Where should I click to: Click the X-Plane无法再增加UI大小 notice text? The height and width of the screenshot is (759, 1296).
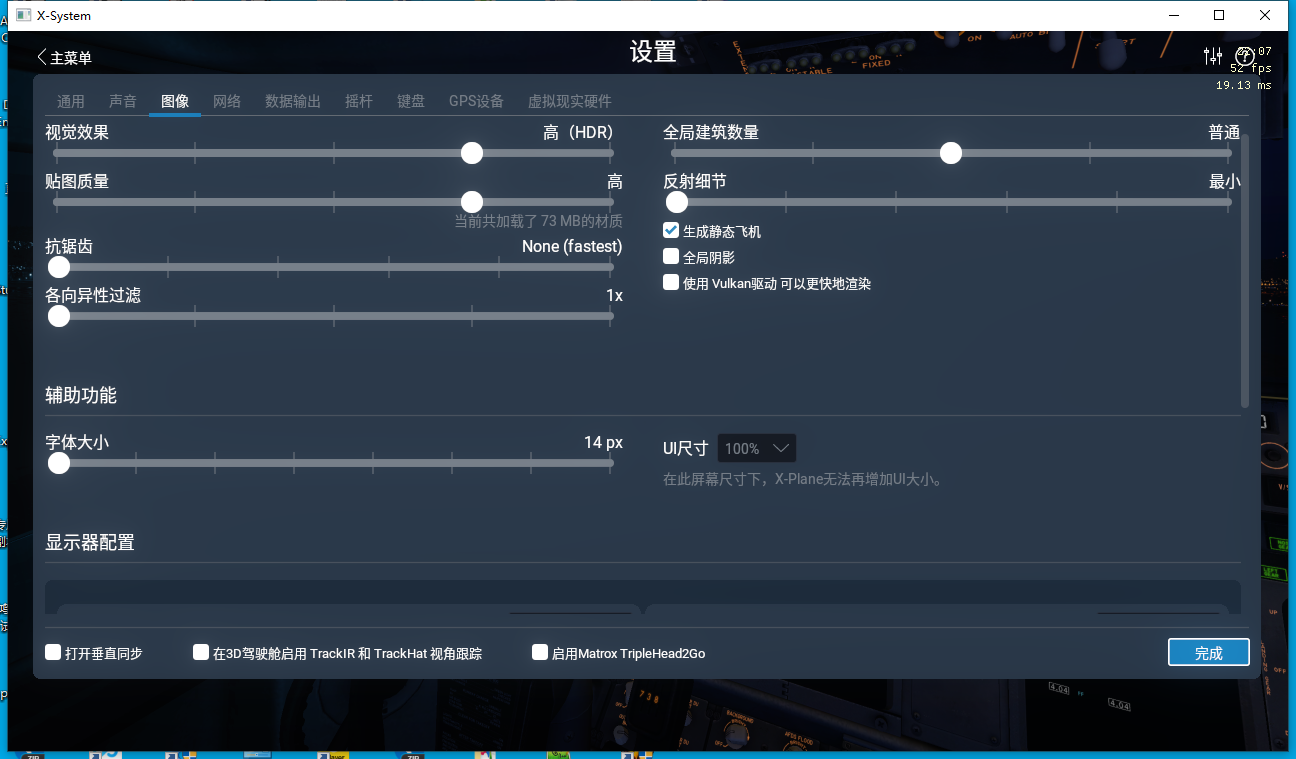tap(803, 479)
